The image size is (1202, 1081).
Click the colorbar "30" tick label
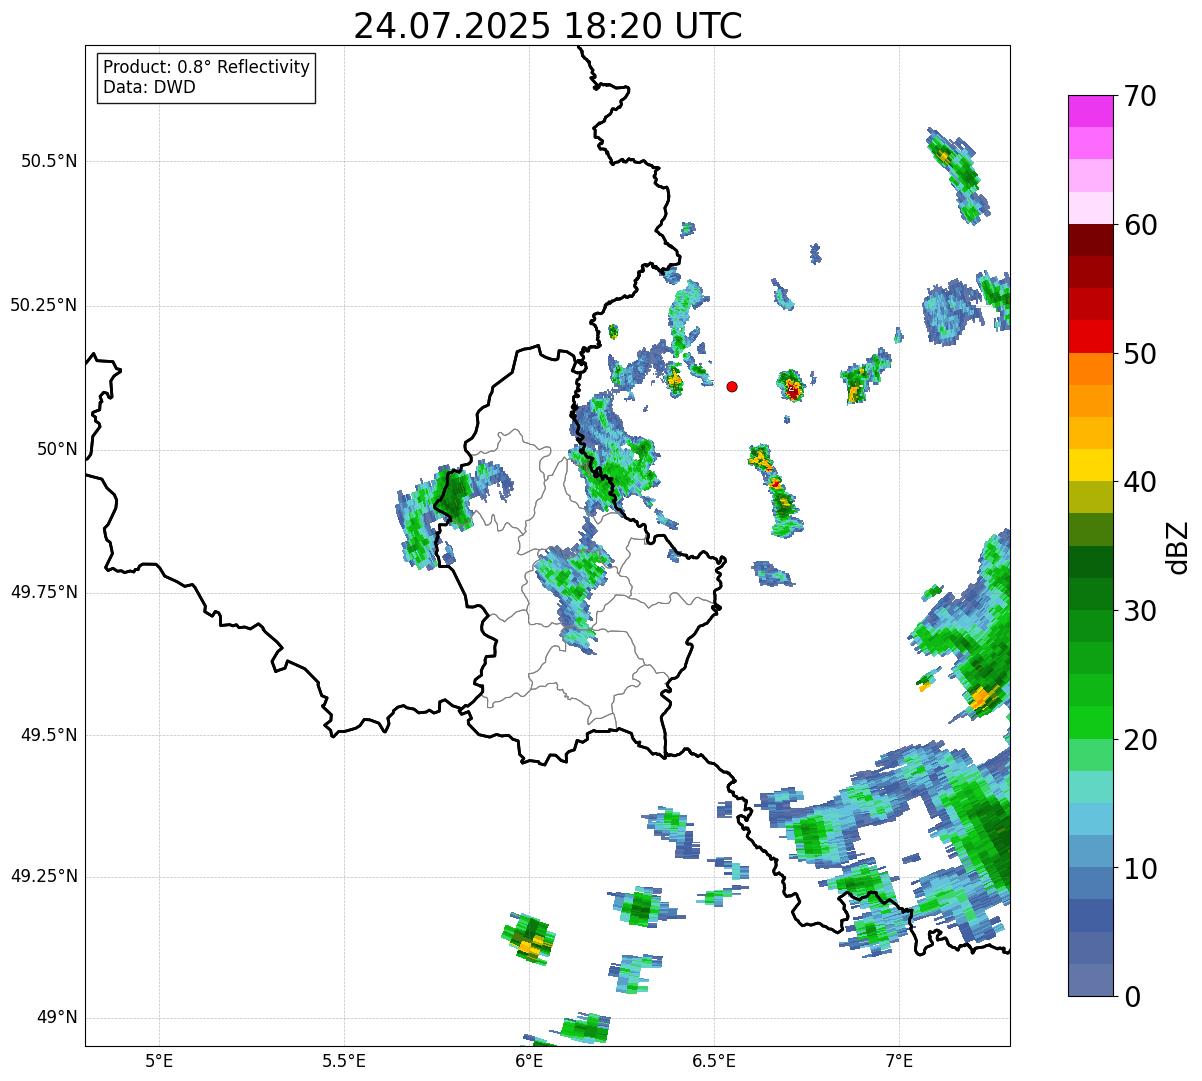tap(1140, 611)
